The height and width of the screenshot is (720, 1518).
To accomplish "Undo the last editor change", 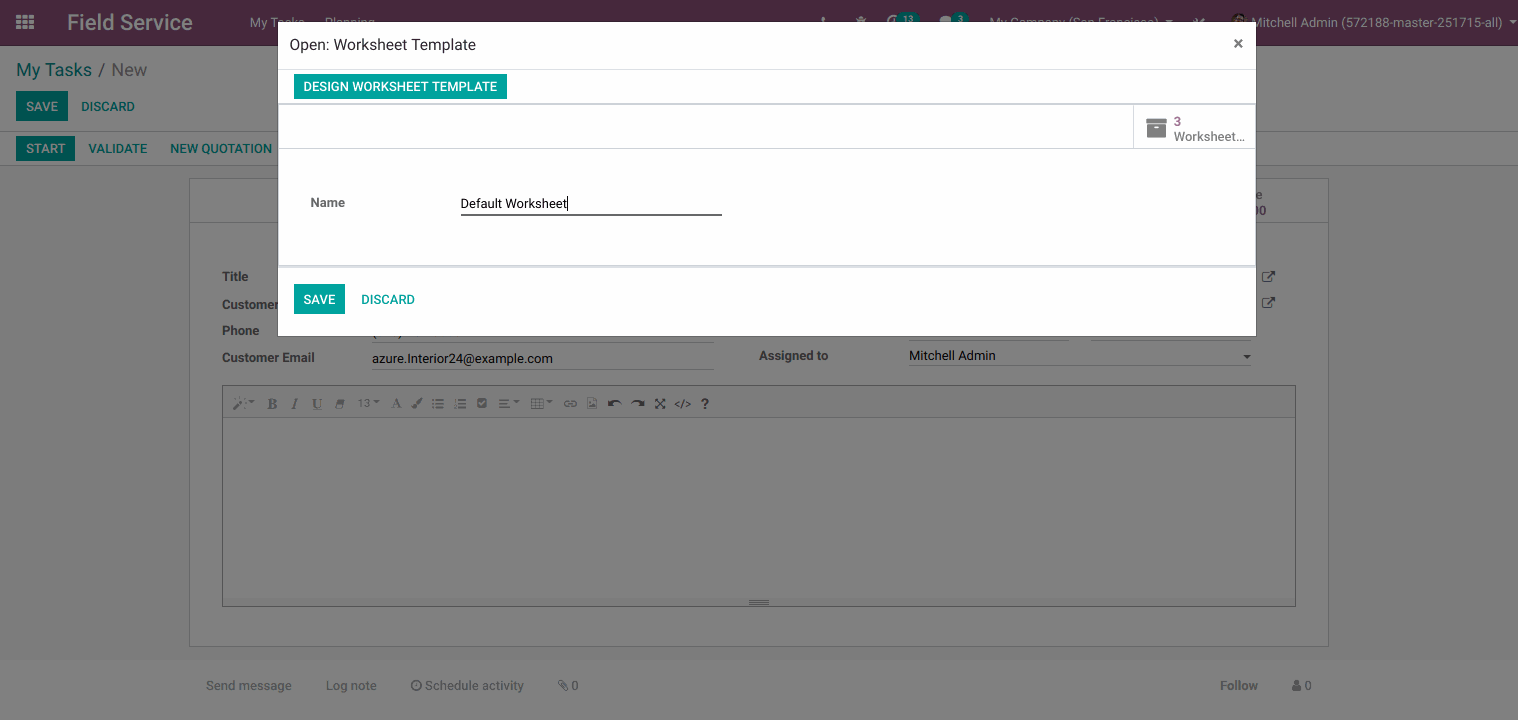I will 615,403.
